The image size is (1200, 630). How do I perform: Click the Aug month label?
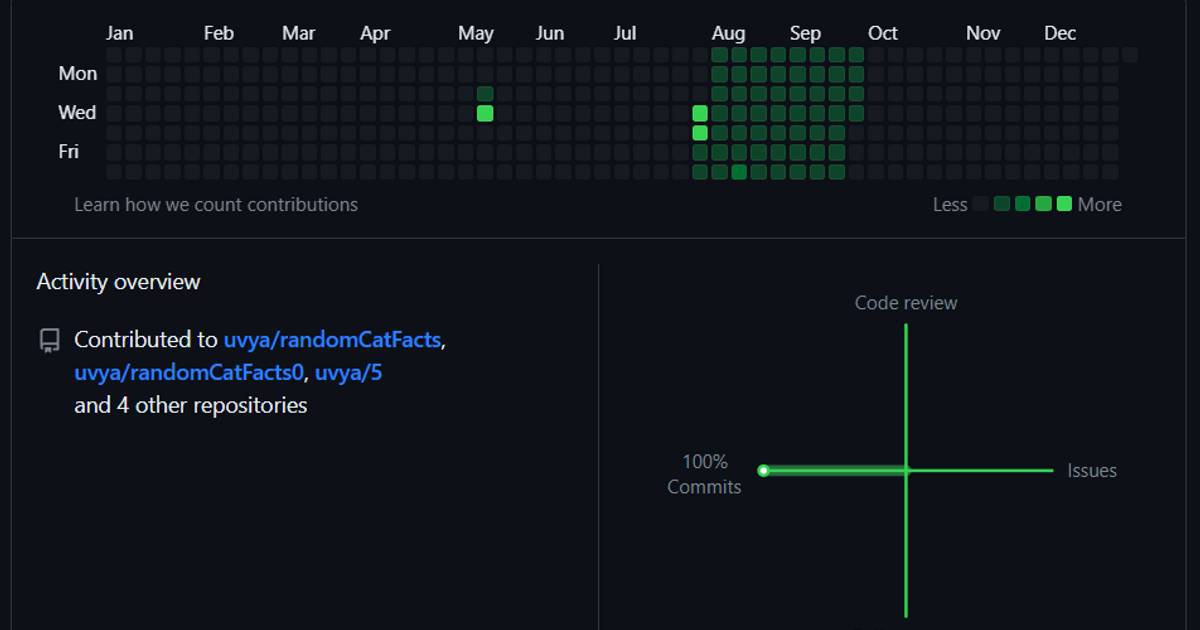pos(729,34)
